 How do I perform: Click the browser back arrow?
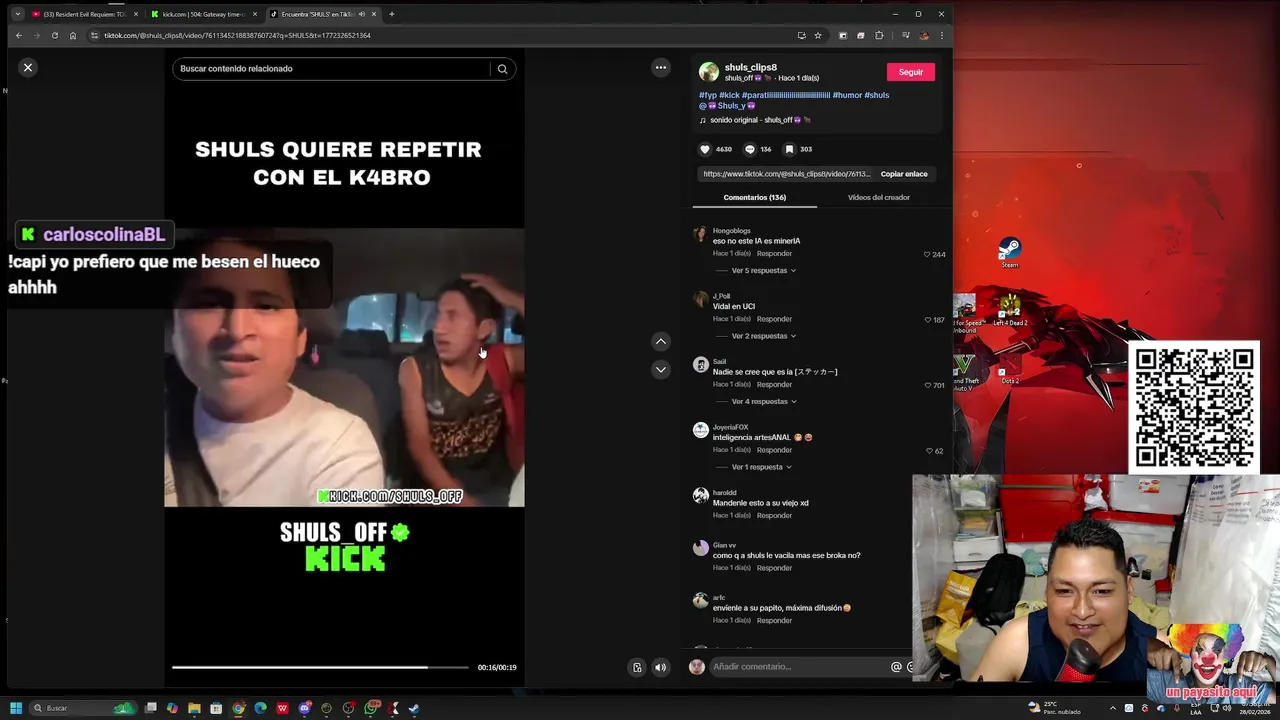click(x=18, y=35)
